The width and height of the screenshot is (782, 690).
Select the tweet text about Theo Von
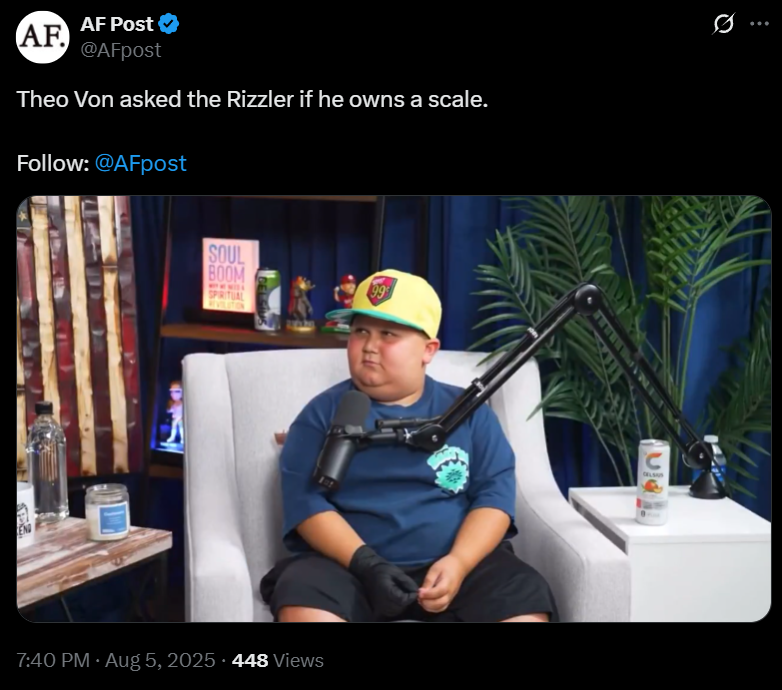coord(252,99)
